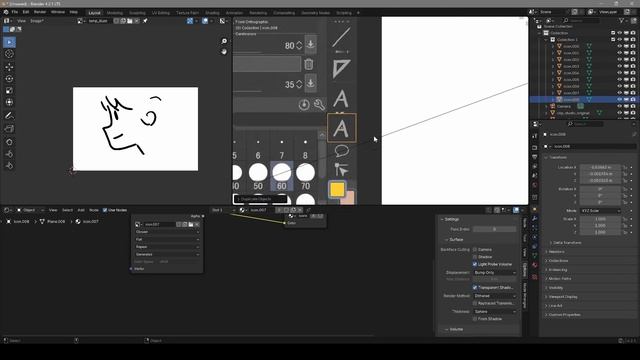This screenshot has width=640, height=360.
Task: Select the Rip Region tool
Action: pyautogui.click(x=9, y=129)
